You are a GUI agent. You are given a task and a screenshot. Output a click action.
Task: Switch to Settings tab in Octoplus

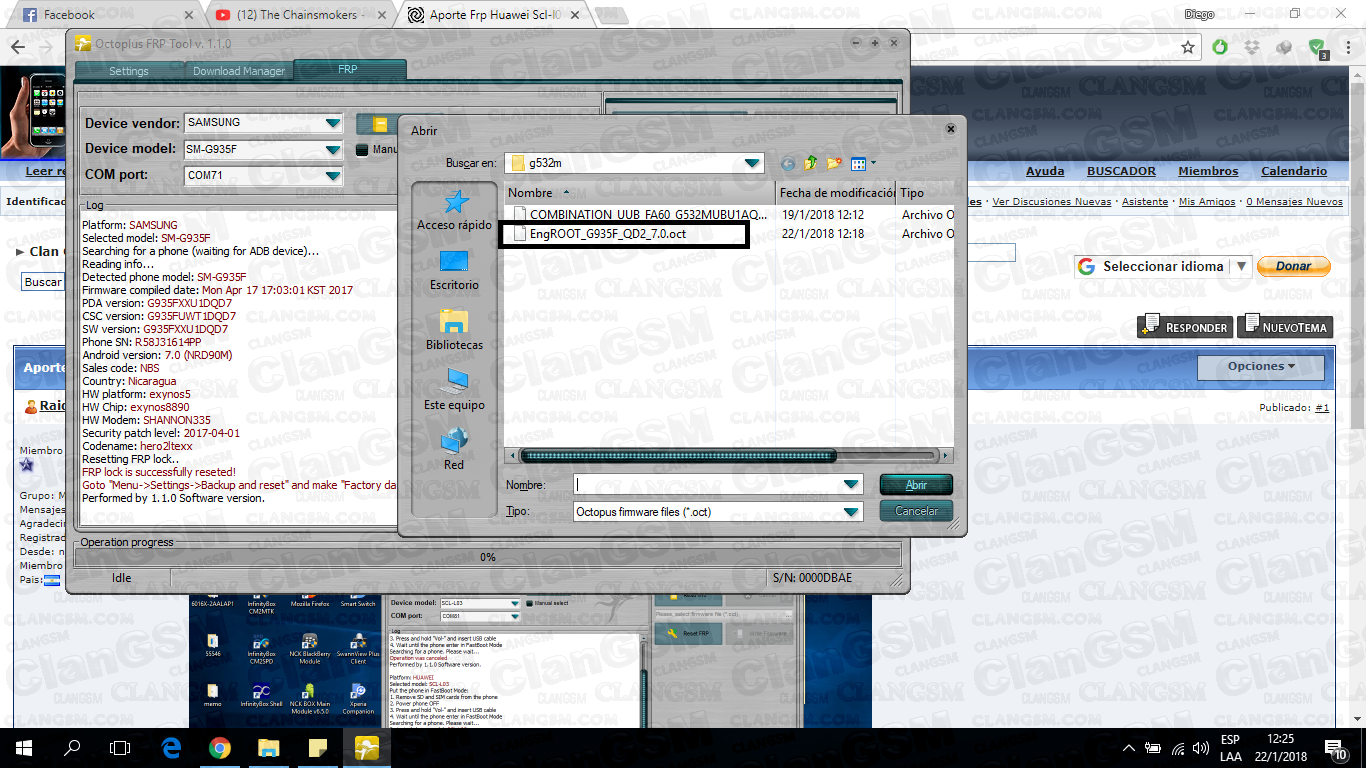pos(128,71)
